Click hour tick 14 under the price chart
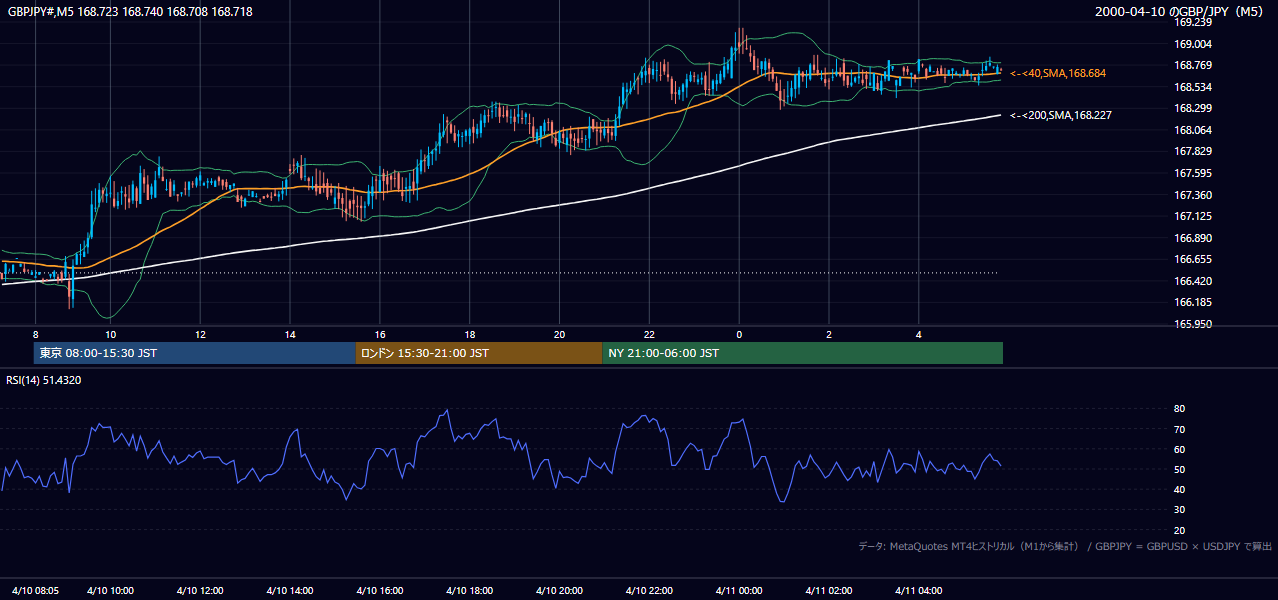Screen dimensions: 1278x600 (290, 334)
